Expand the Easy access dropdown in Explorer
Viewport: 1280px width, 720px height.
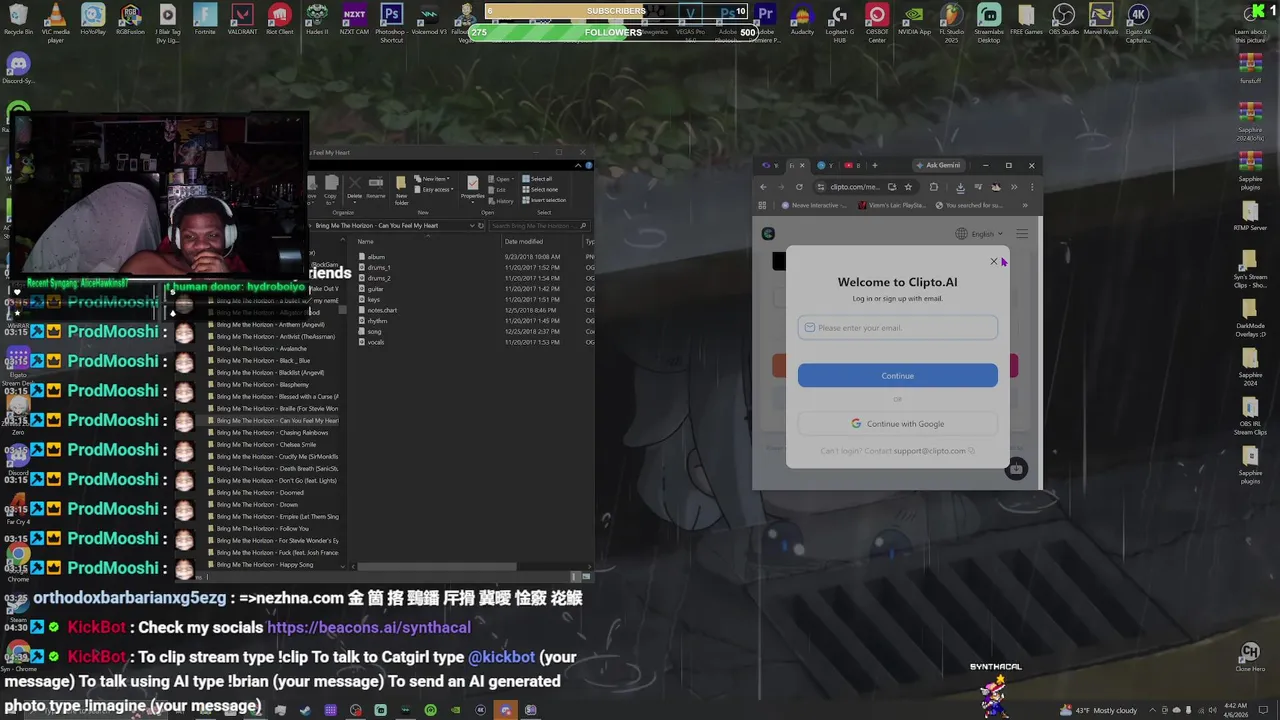pos(435,189)
